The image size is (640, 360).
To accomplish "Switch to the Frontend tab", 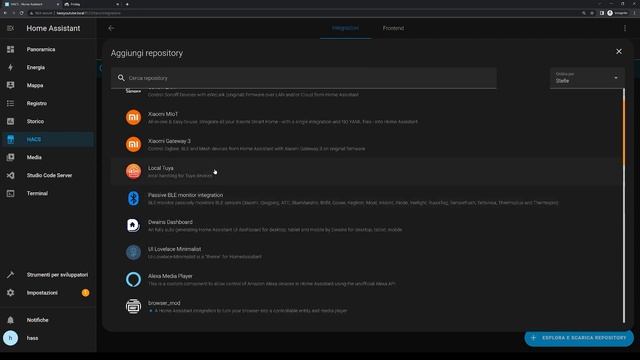I will pyautogui.click(x=393, y=28).
